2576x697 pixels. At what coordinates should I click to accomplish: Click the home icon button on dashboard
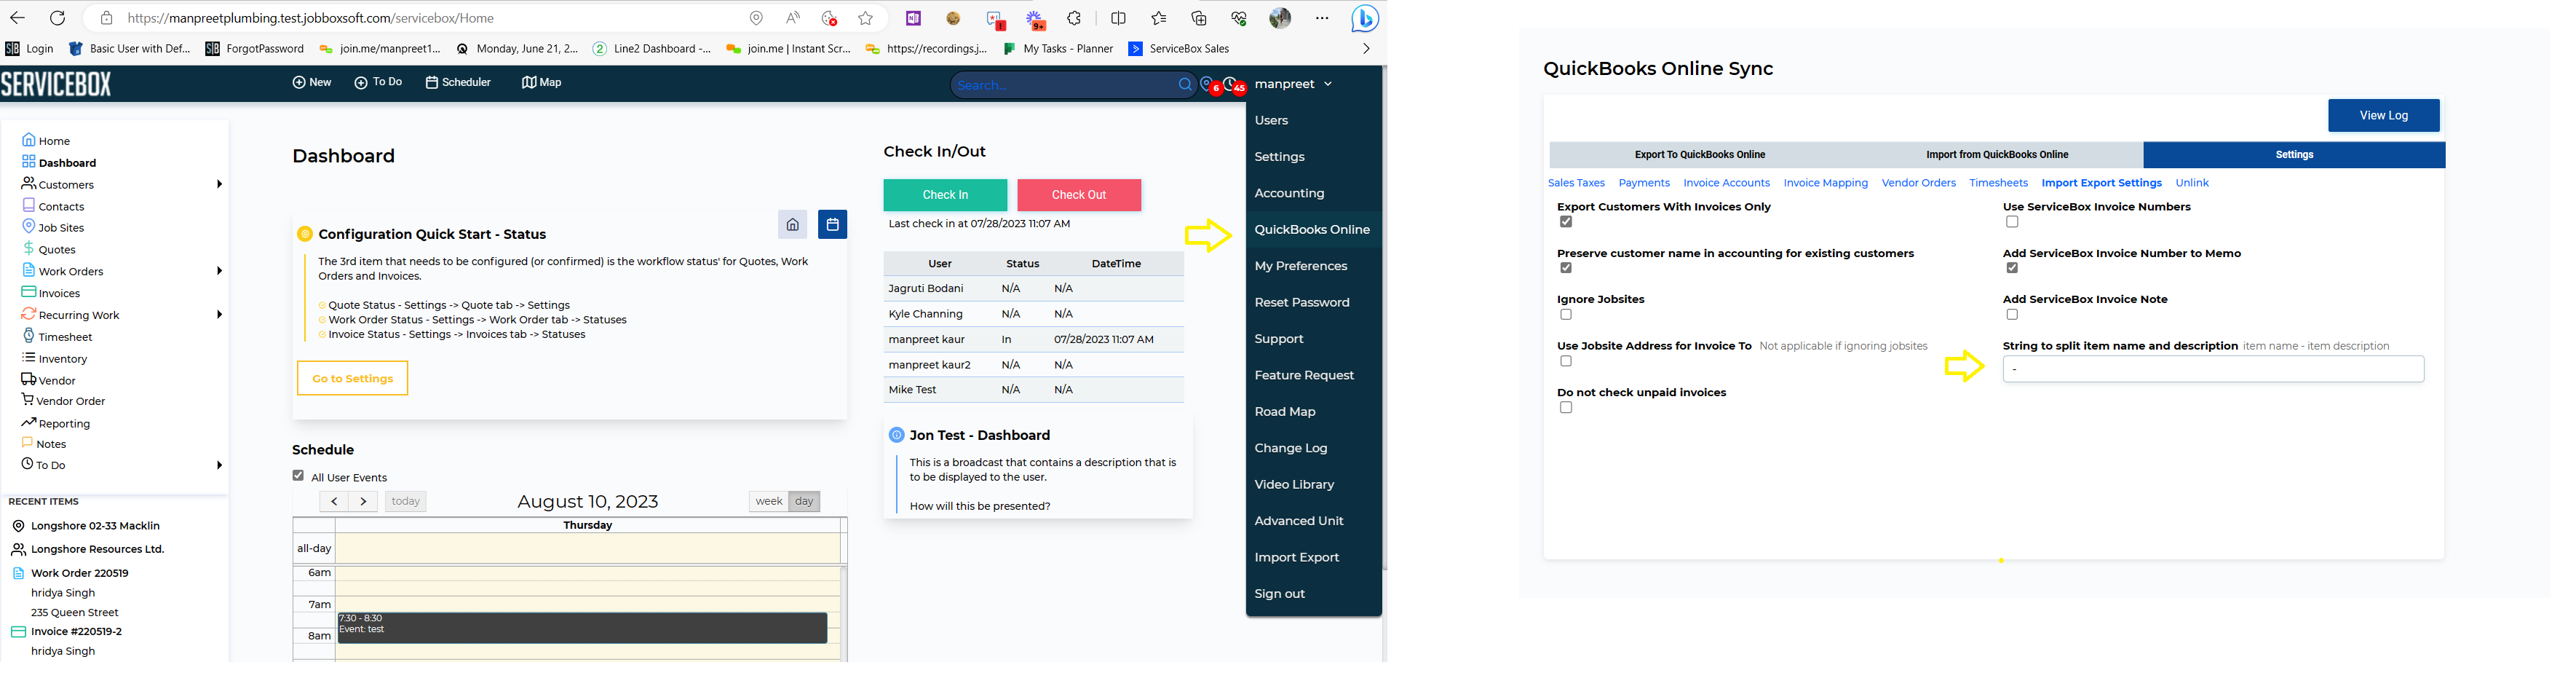pyautogui.click(x=792, y=224)
